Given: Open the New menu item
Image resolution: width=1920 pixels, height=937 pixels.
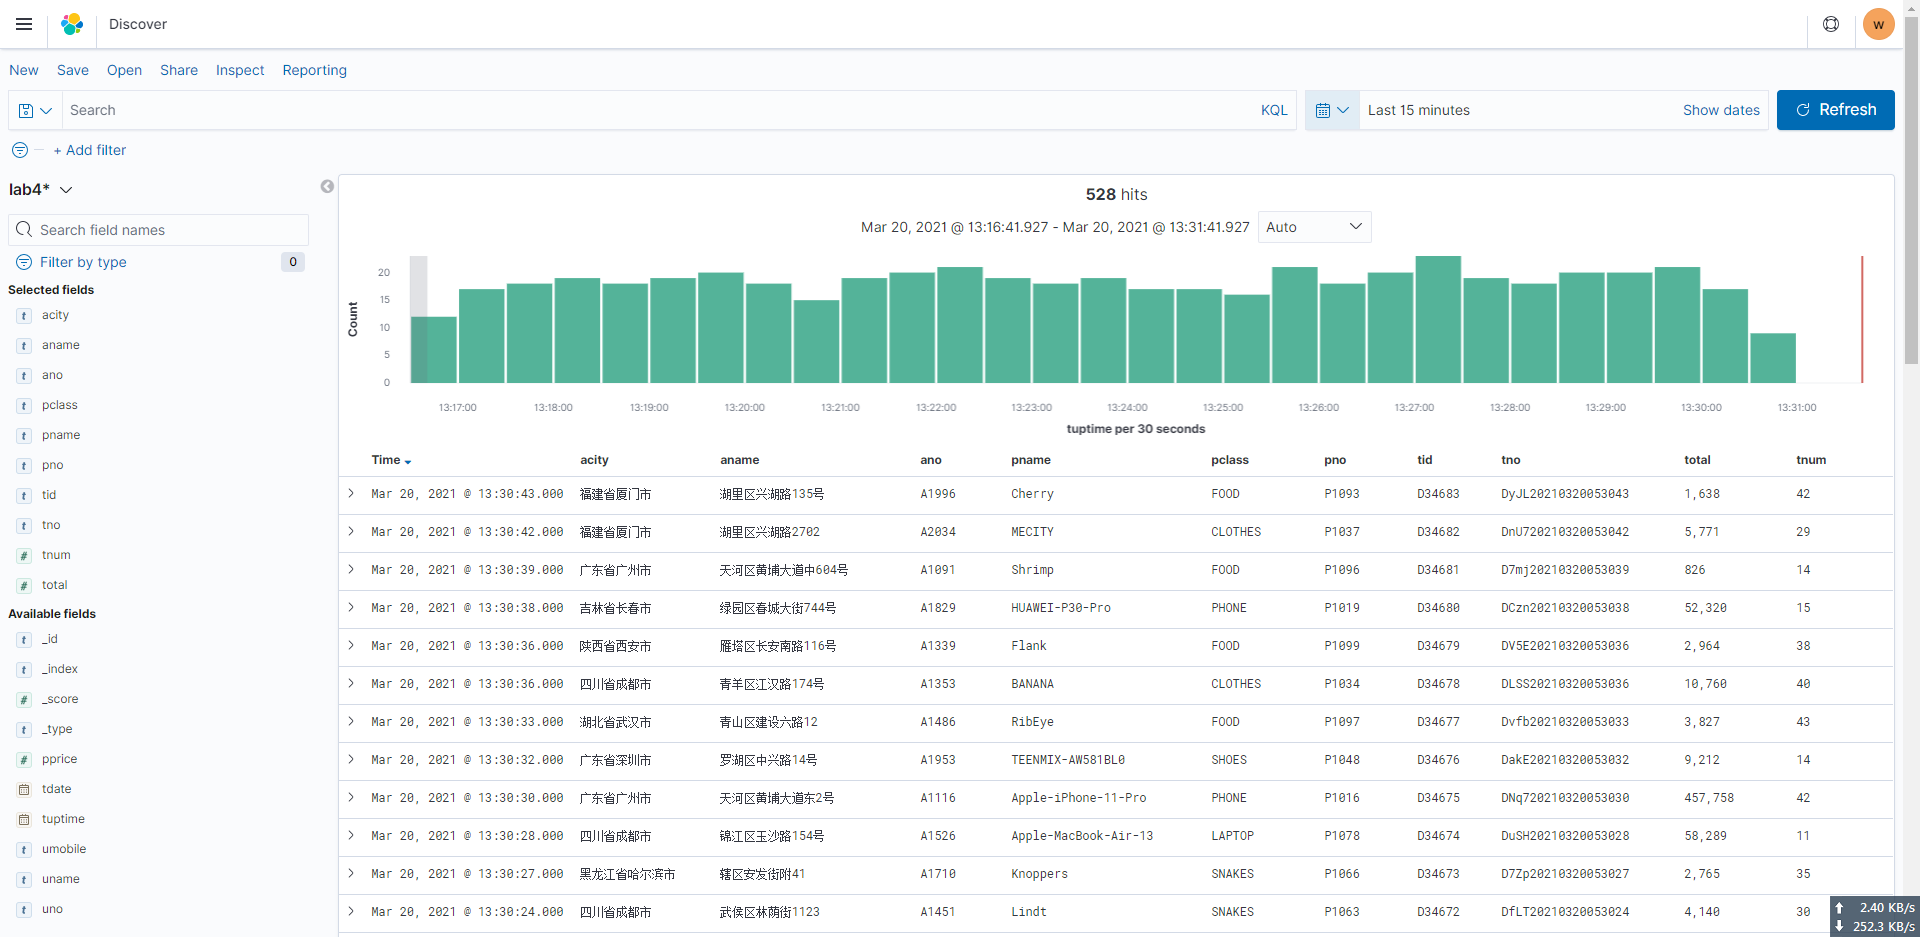Looking at the screenshot, I should 24,70.
